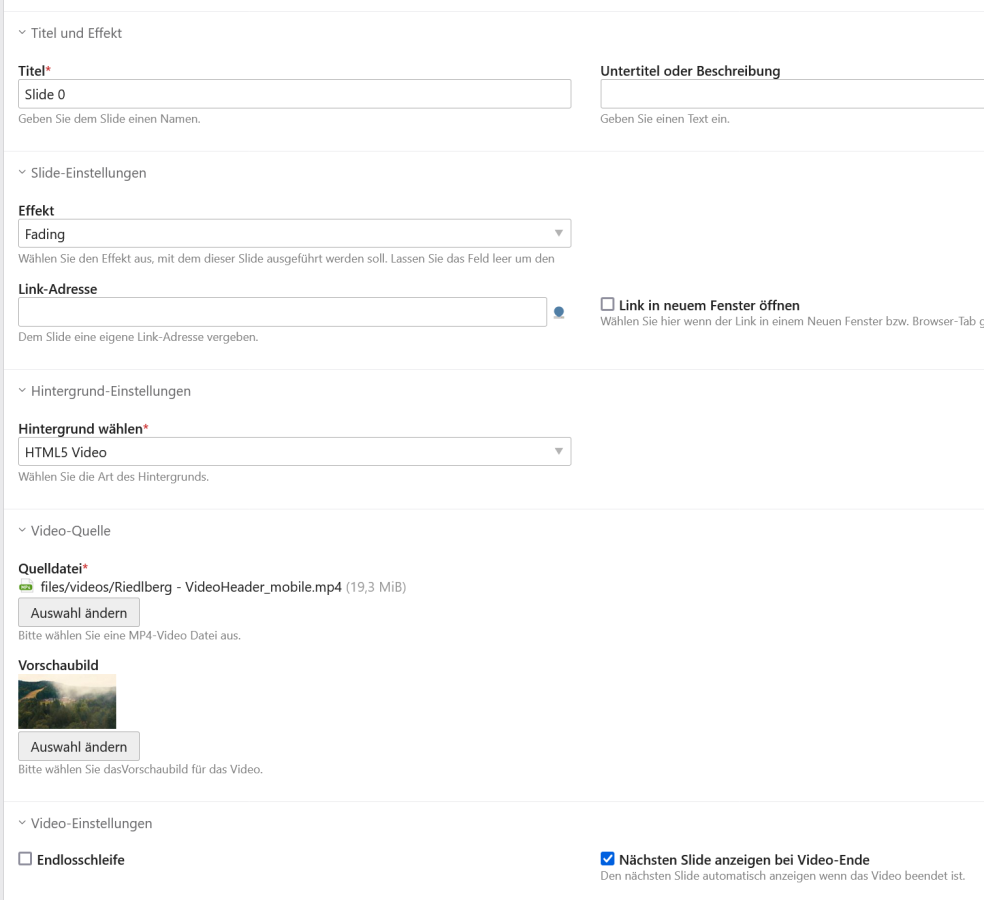Click the Vorschaubild landscape thumbnail
This screenshot has height=900, width=984.
[x=67, y=701]
